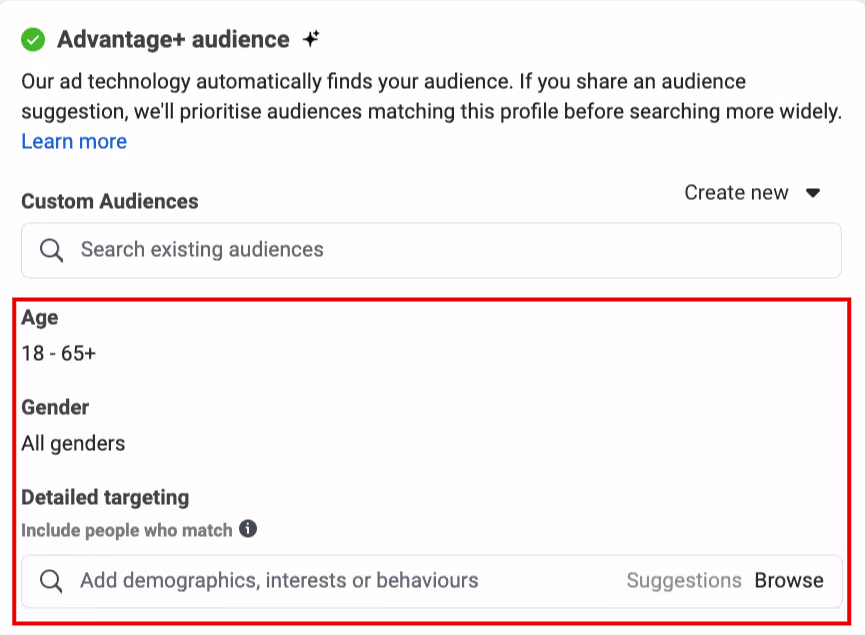Viewport: 865px width, 635px height.
Task: Open the Learn more link
Action: pyautogui.click(x=74, y=142)
